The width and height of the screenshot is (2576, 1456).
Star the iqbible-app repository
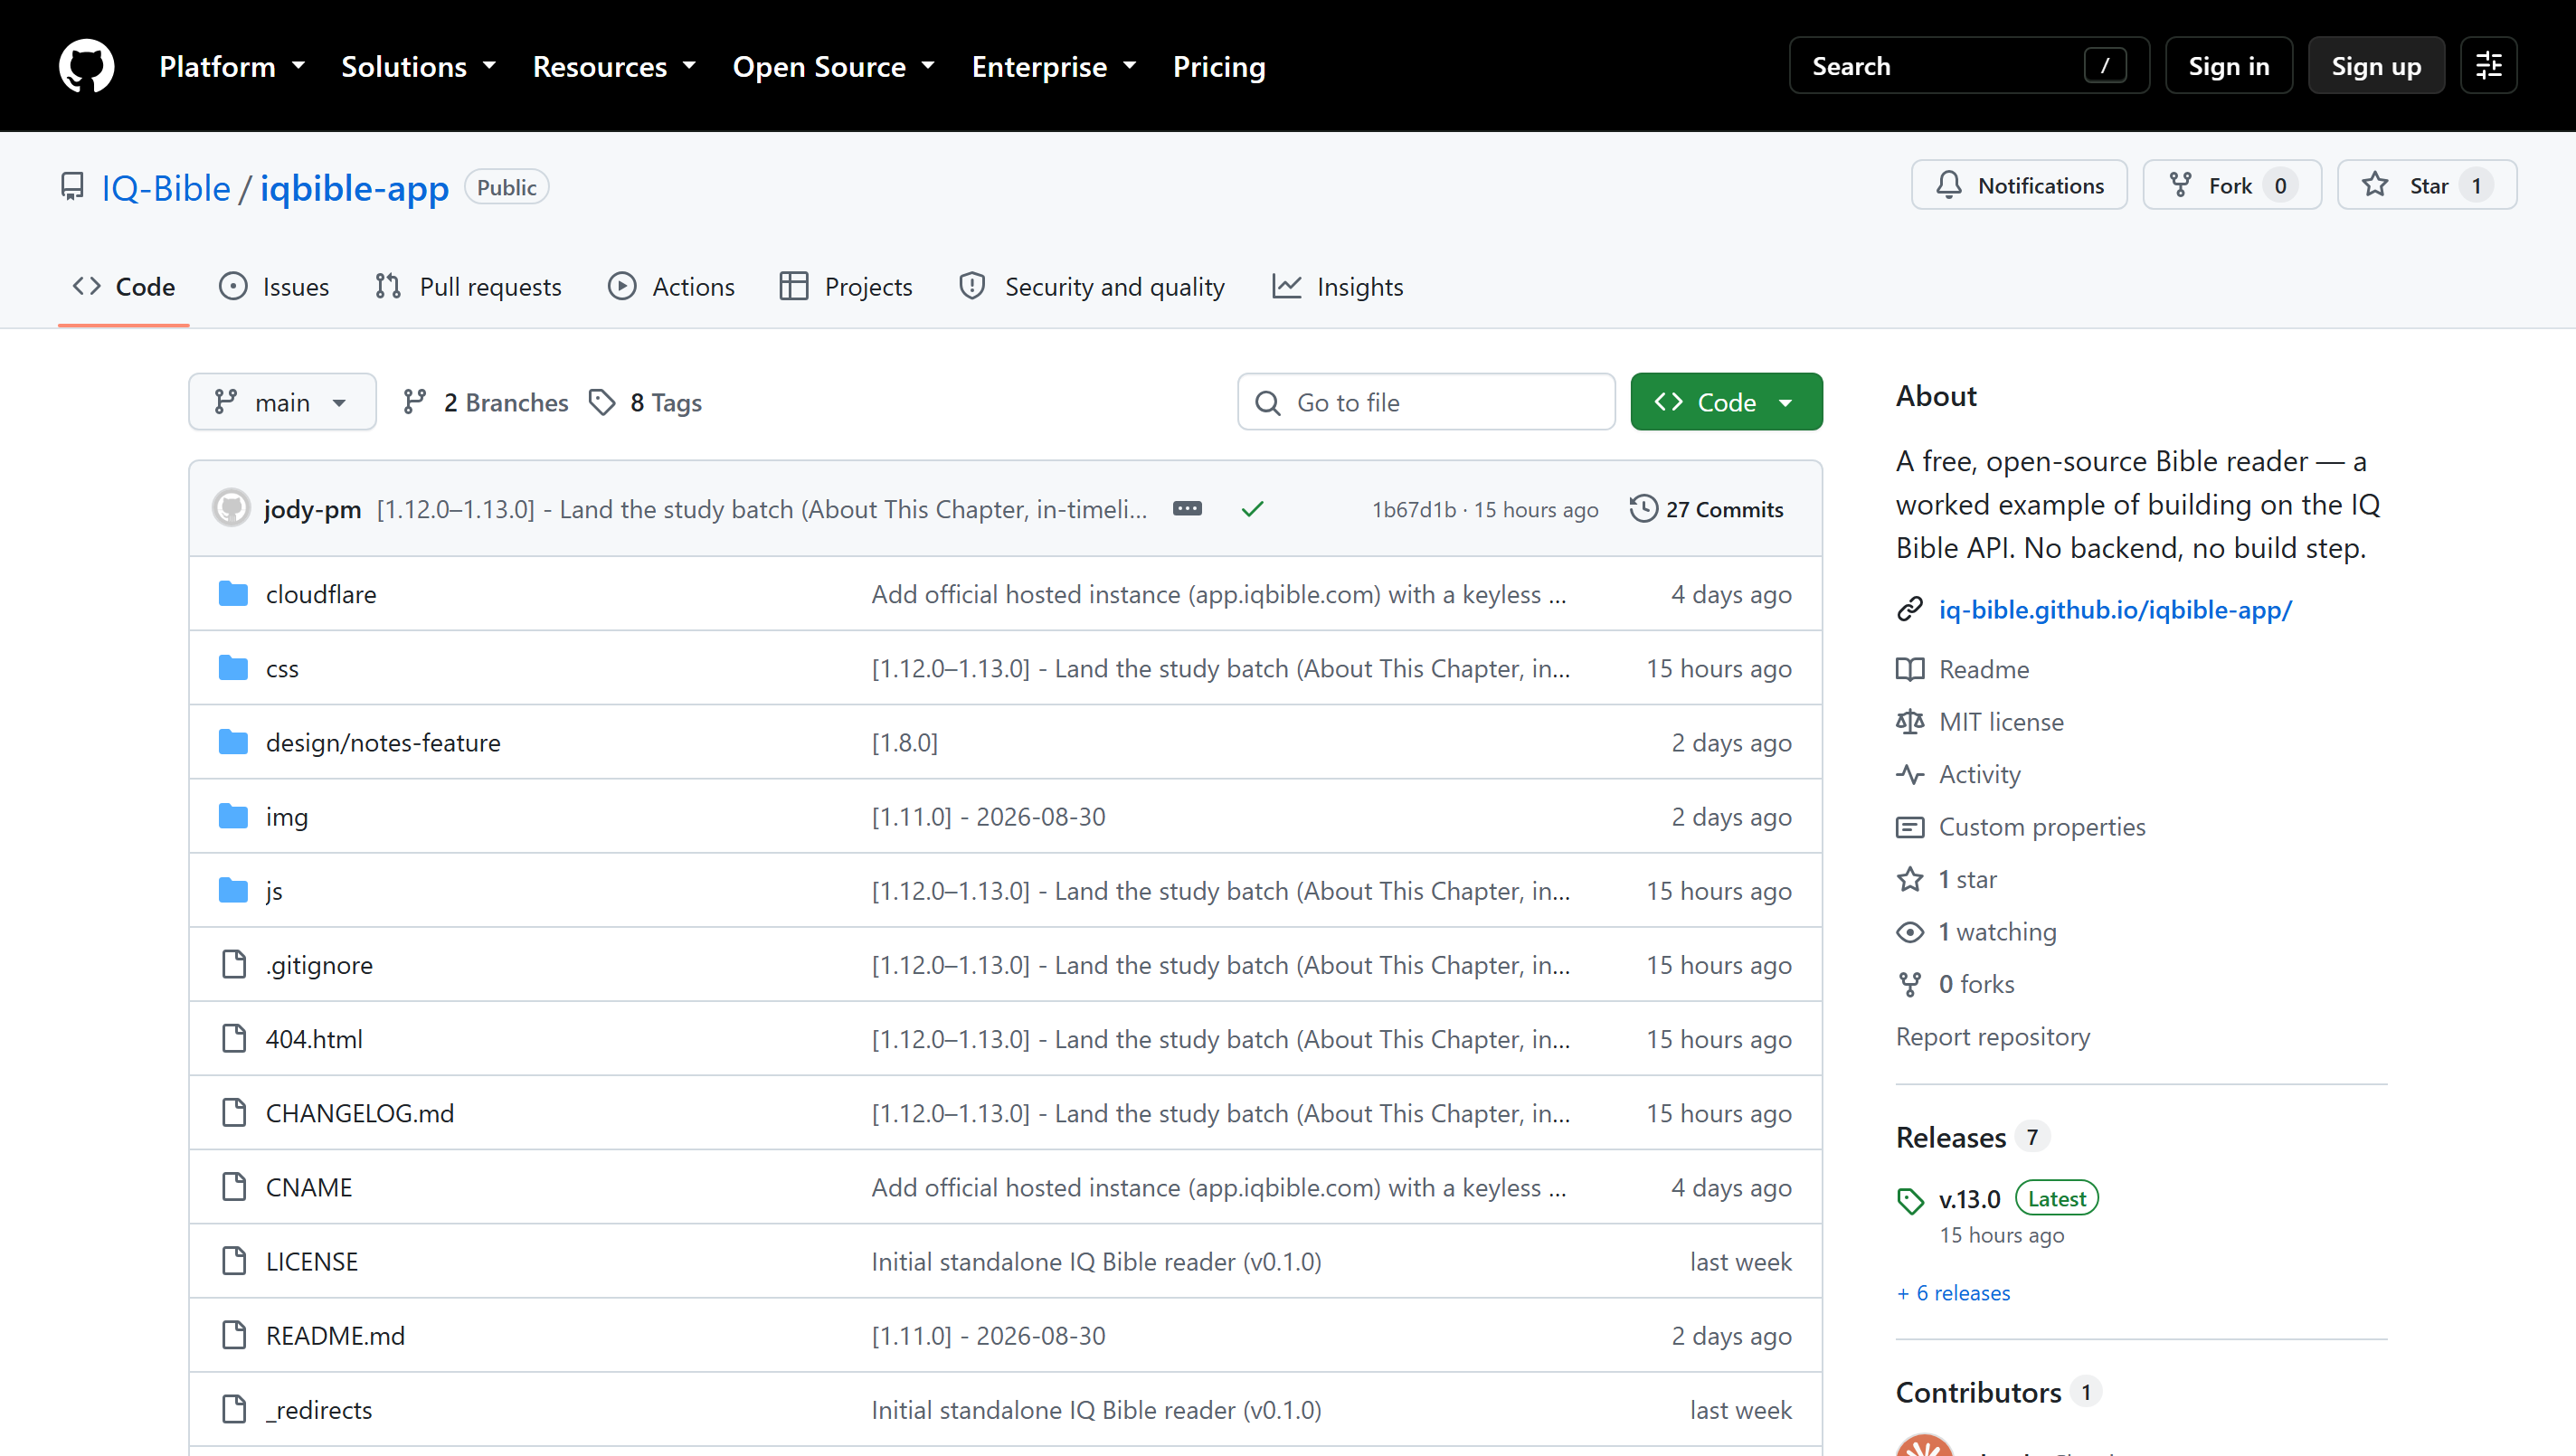(2426, 186)
